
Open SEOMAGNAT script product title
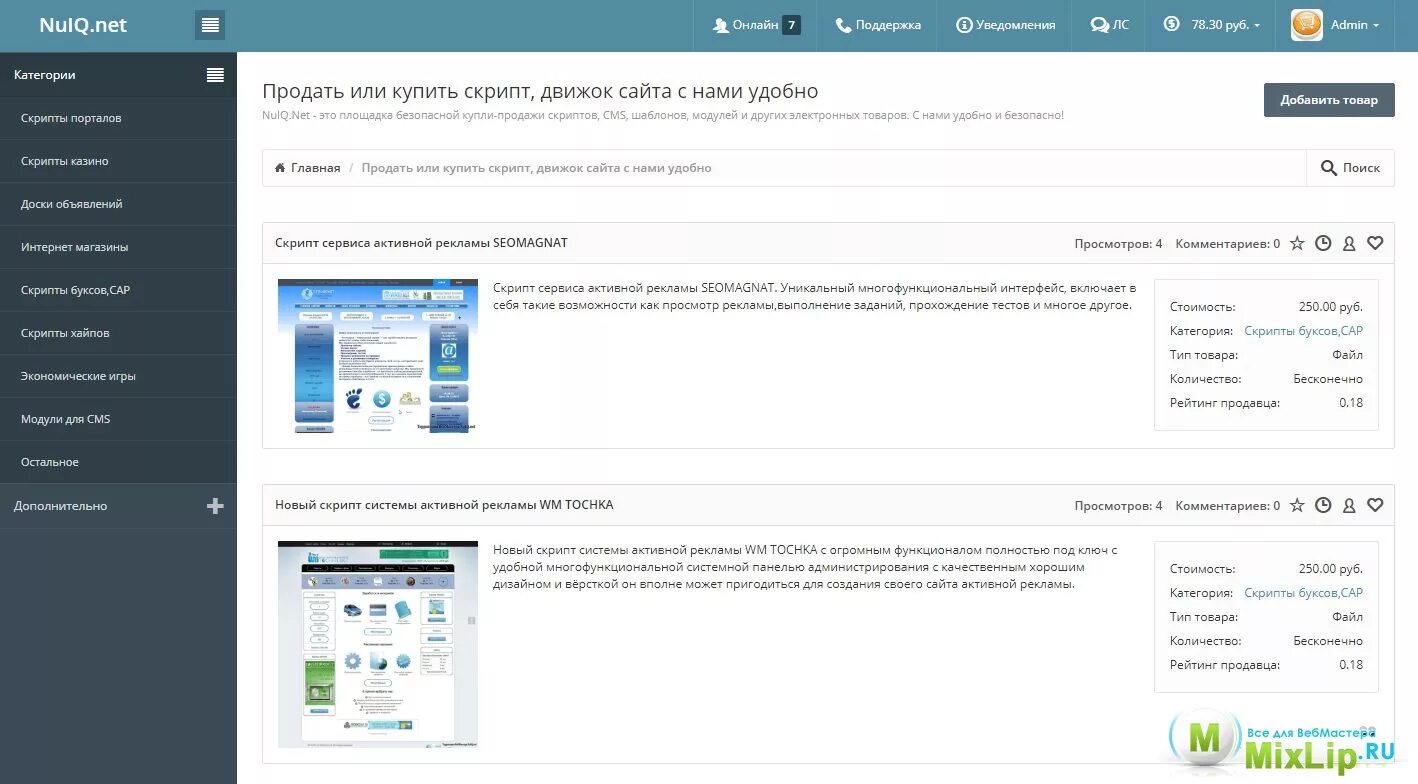pyautogui.click(x=421, y=243)
